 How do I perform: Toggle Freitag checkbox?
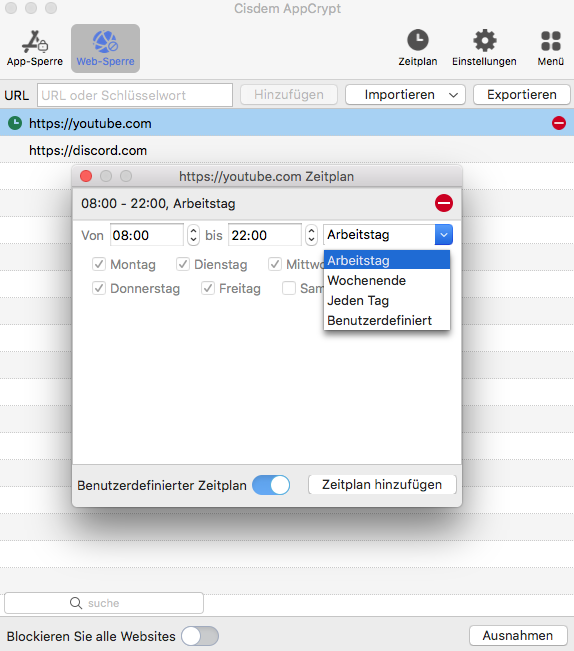coord(208,288)
